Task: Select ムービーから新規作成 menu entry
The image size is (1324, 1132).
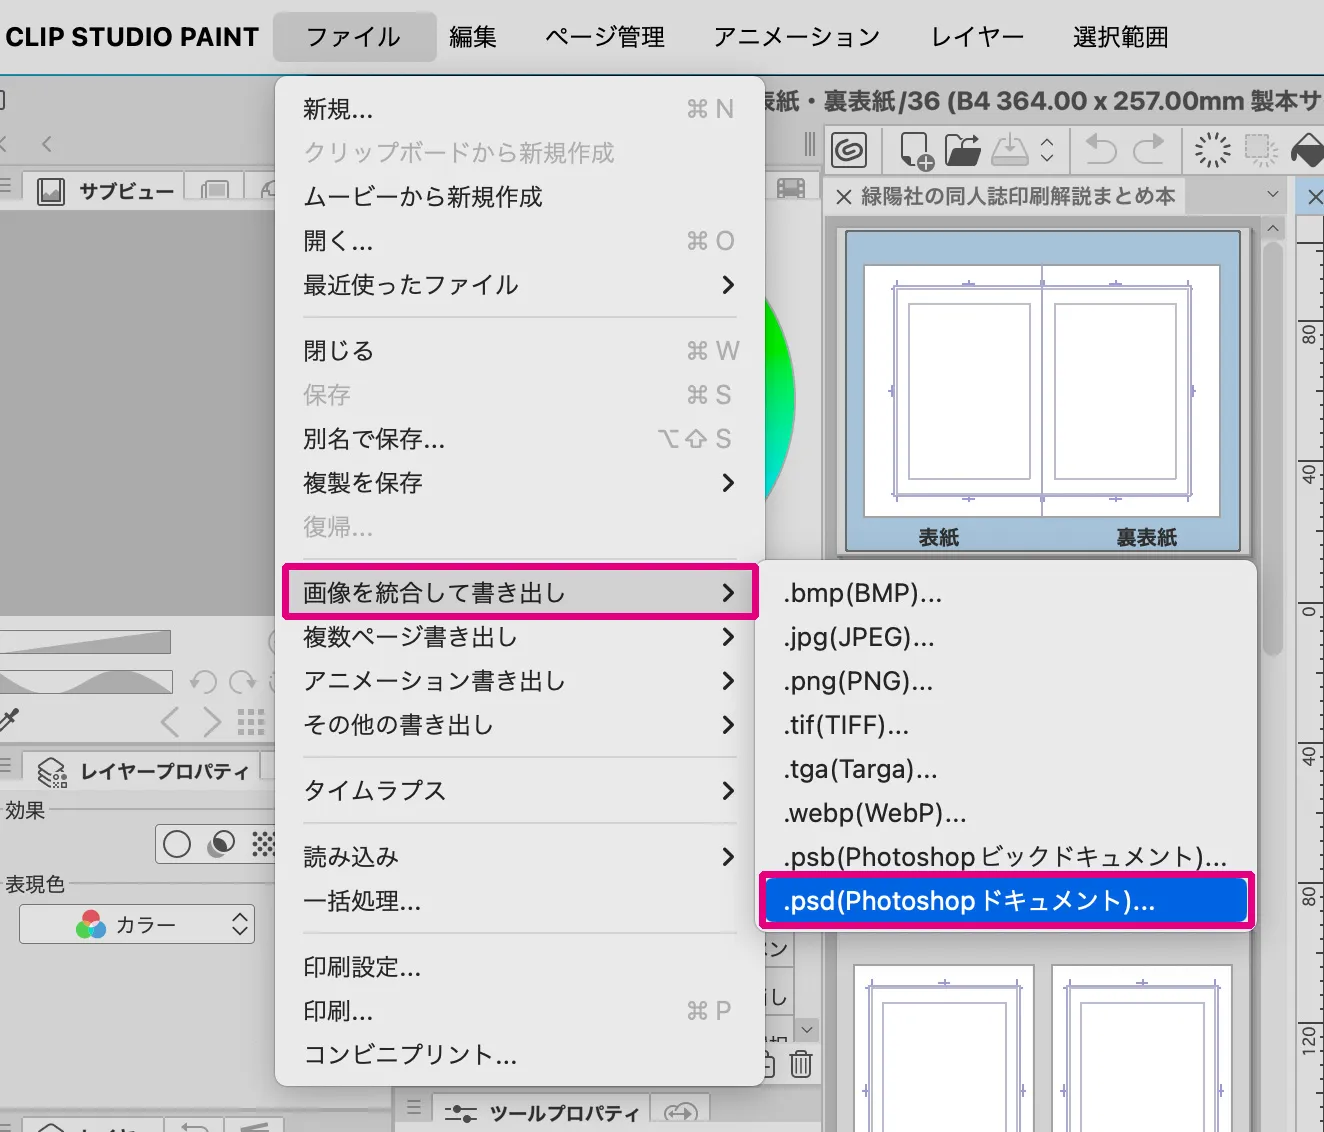Action: pyautogui.click(x=520, y=197)
